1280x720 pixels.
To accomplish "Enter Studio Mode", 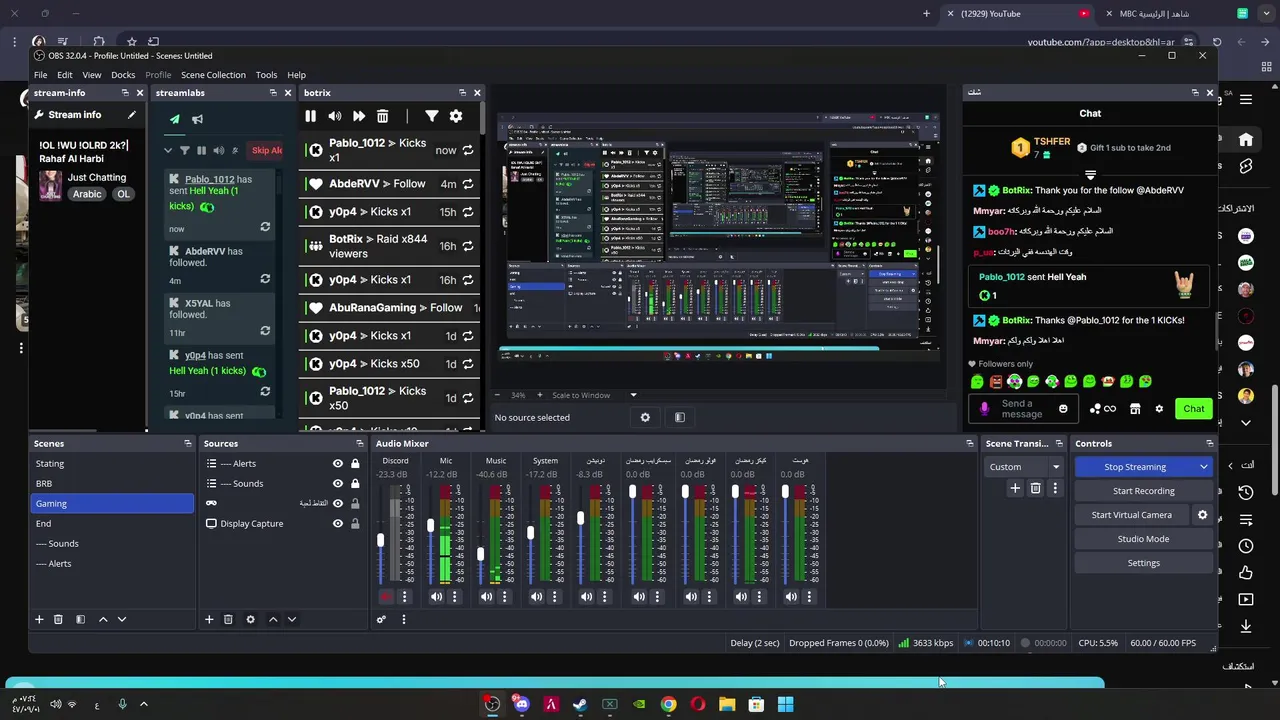I will click(x=1143, y=539).
